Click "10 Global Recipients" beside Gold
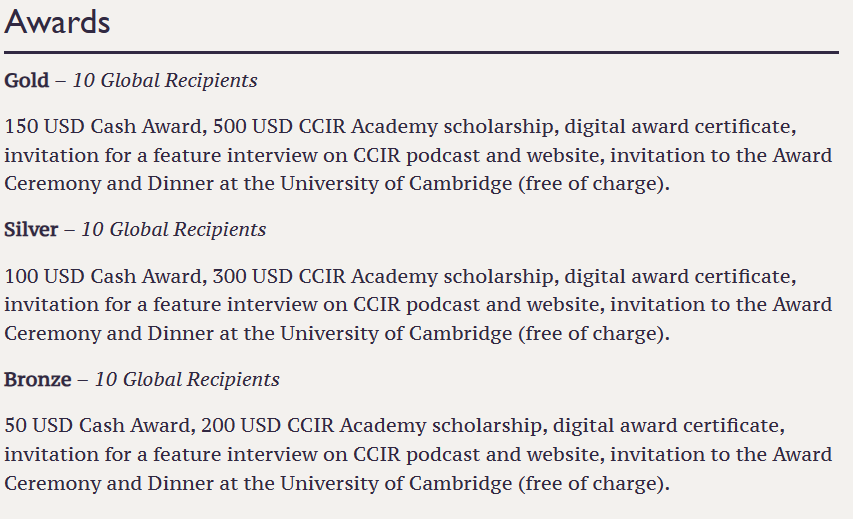The width and height of the screenshot is (853, 519). pos(165,81)
